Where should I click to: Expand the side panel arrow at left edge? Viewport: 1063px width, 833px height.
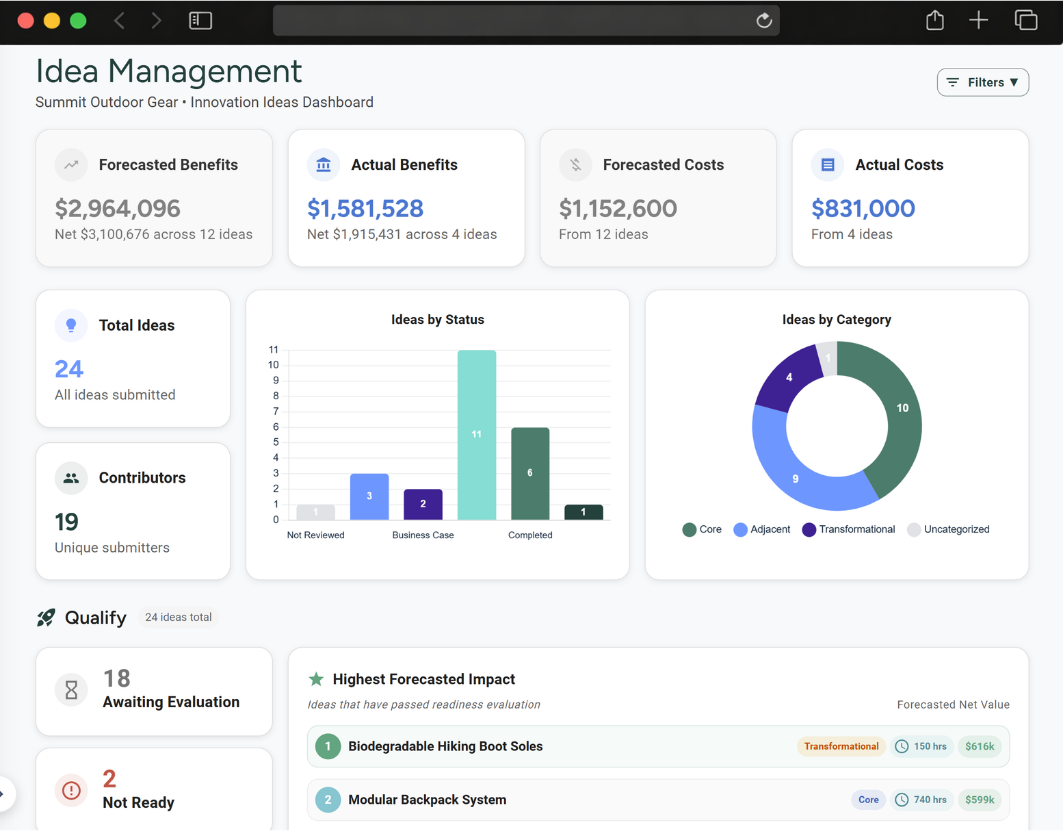click(x=3, y=794)
